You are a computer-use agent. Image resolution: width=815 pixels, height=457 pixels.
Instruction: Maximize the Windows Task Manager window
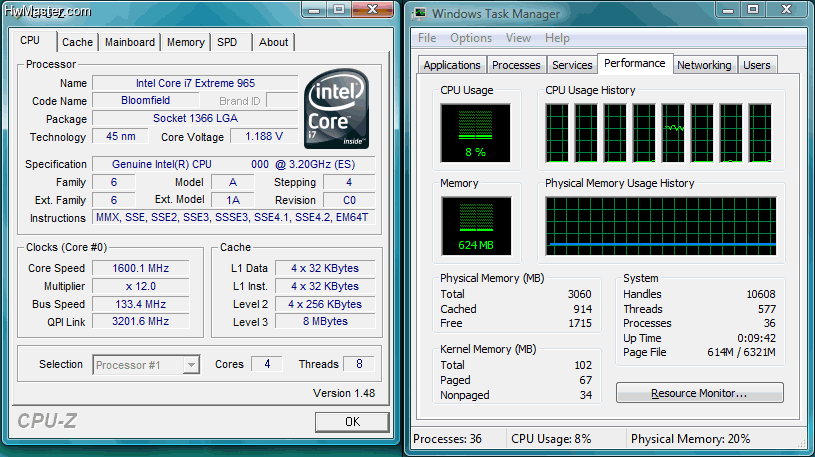tap(753, 10)
